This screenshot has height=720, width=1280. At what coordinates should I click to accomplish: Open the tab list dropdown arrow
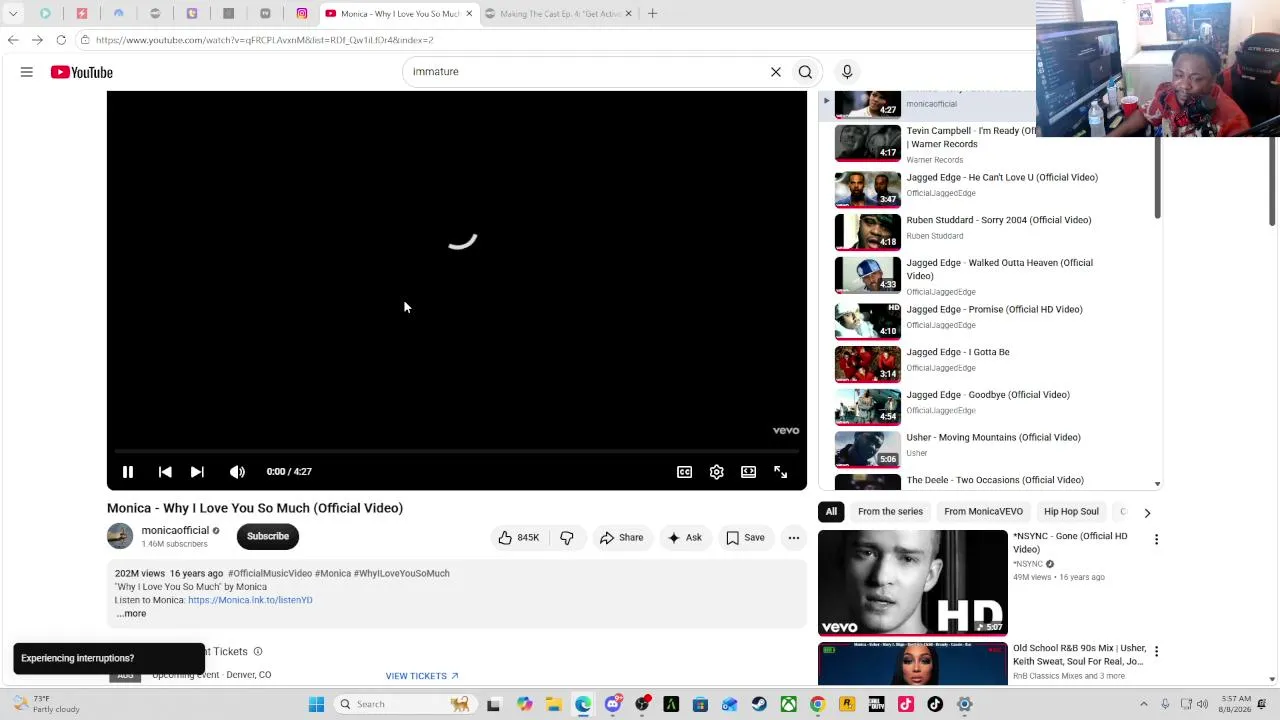pos(13,14)
